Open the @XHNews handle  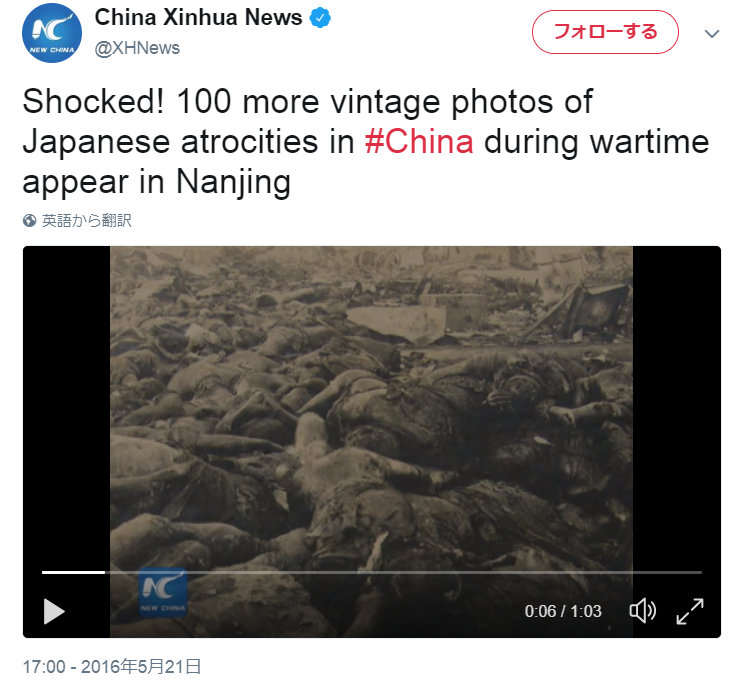click(x=137, y=48)
